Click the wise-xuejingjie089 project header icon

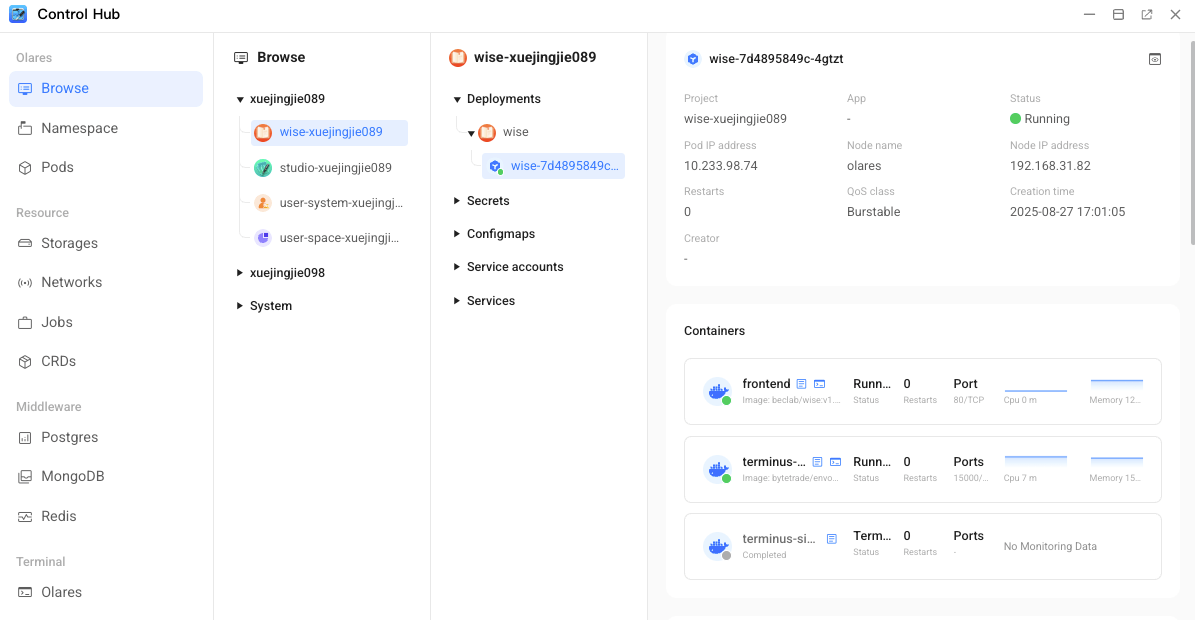tap(458, 58)
